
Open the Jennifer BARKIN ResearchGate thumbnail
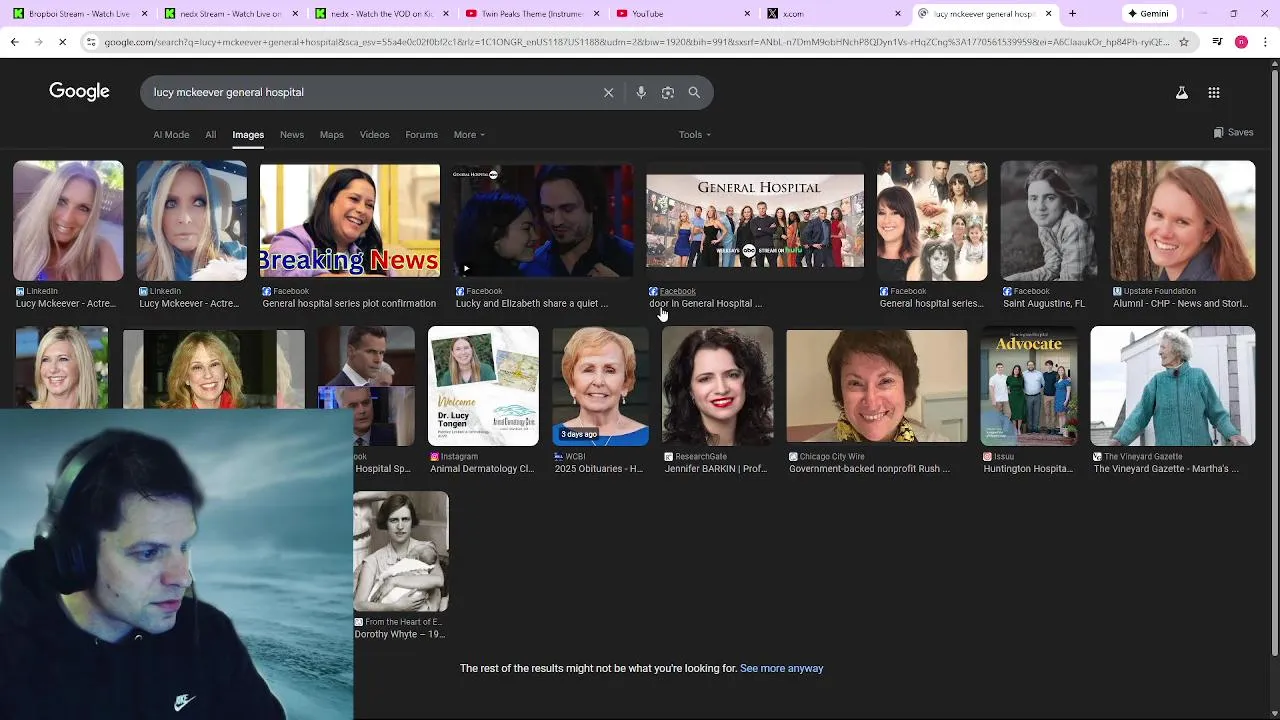pyautogui.click(x=717, y=386)
